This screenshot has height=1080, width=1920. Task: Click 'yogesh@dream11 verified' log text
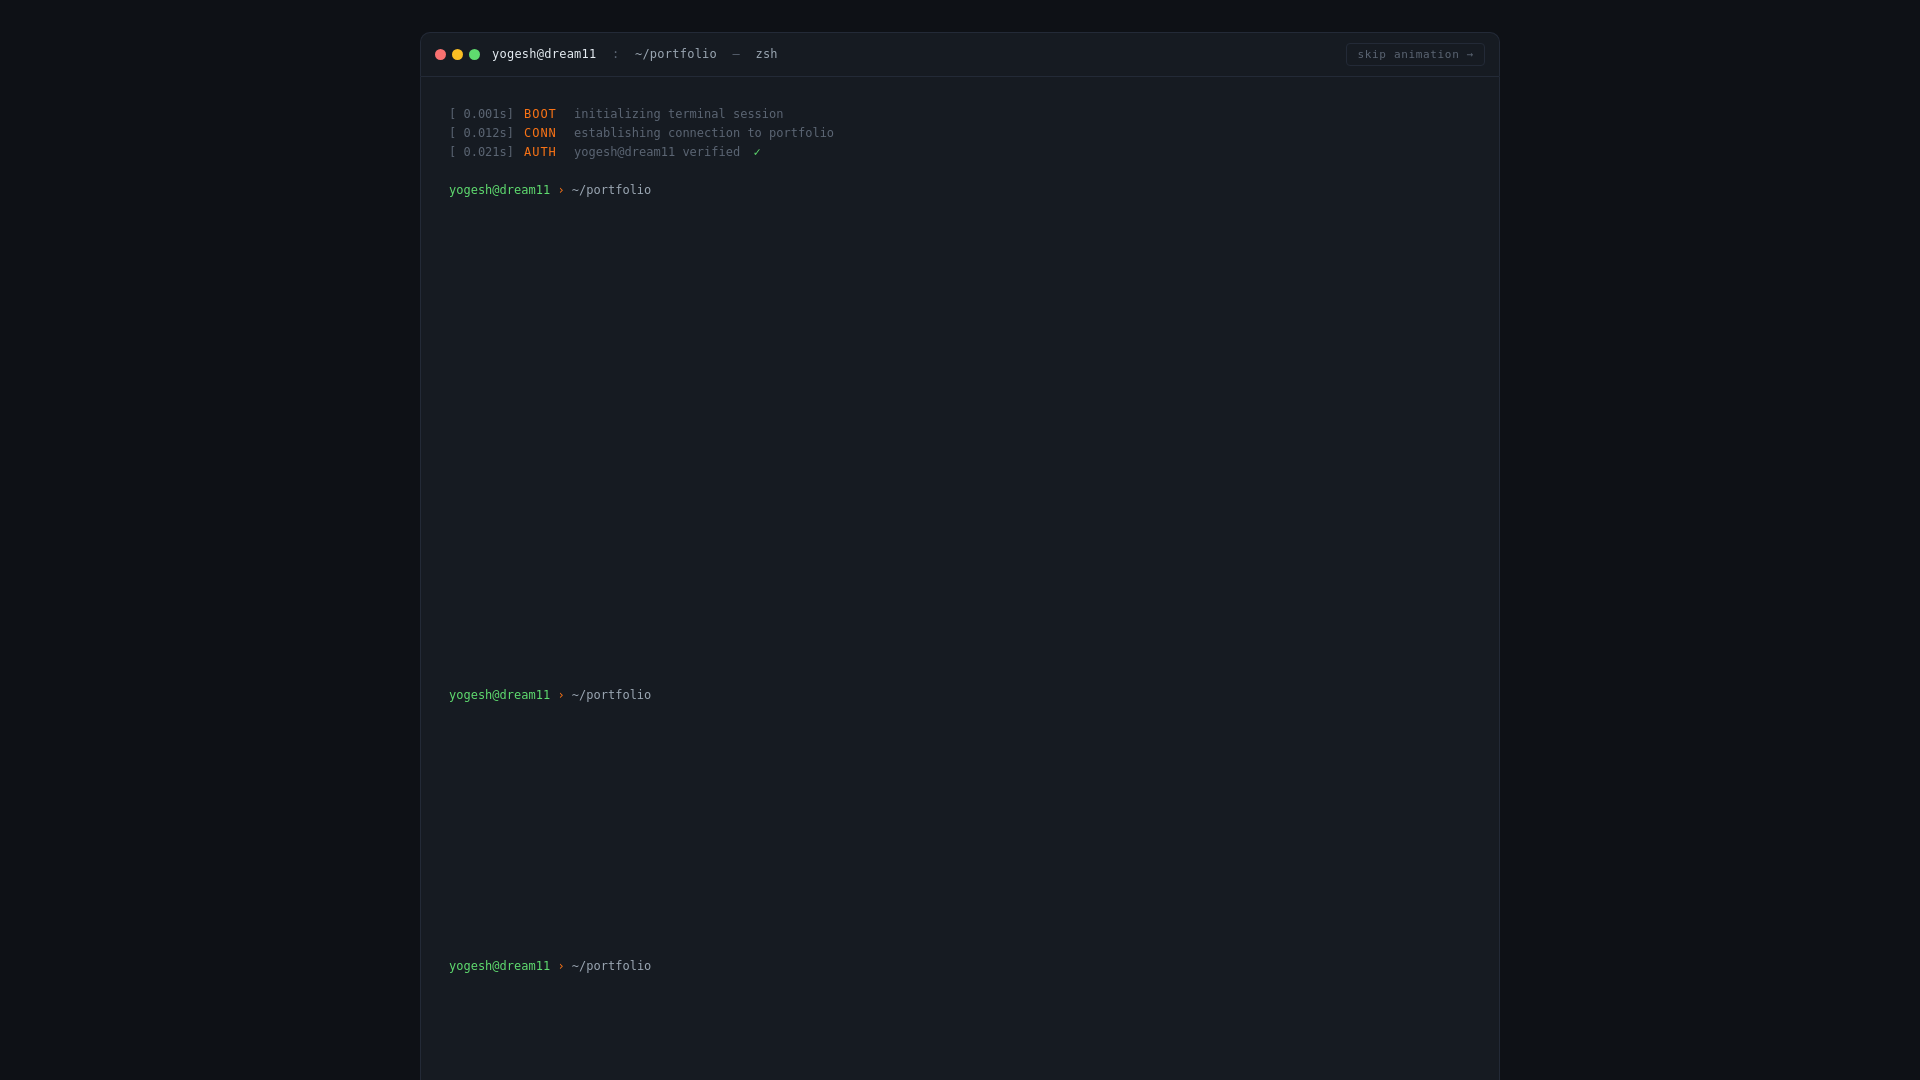[x=657, y=152]
